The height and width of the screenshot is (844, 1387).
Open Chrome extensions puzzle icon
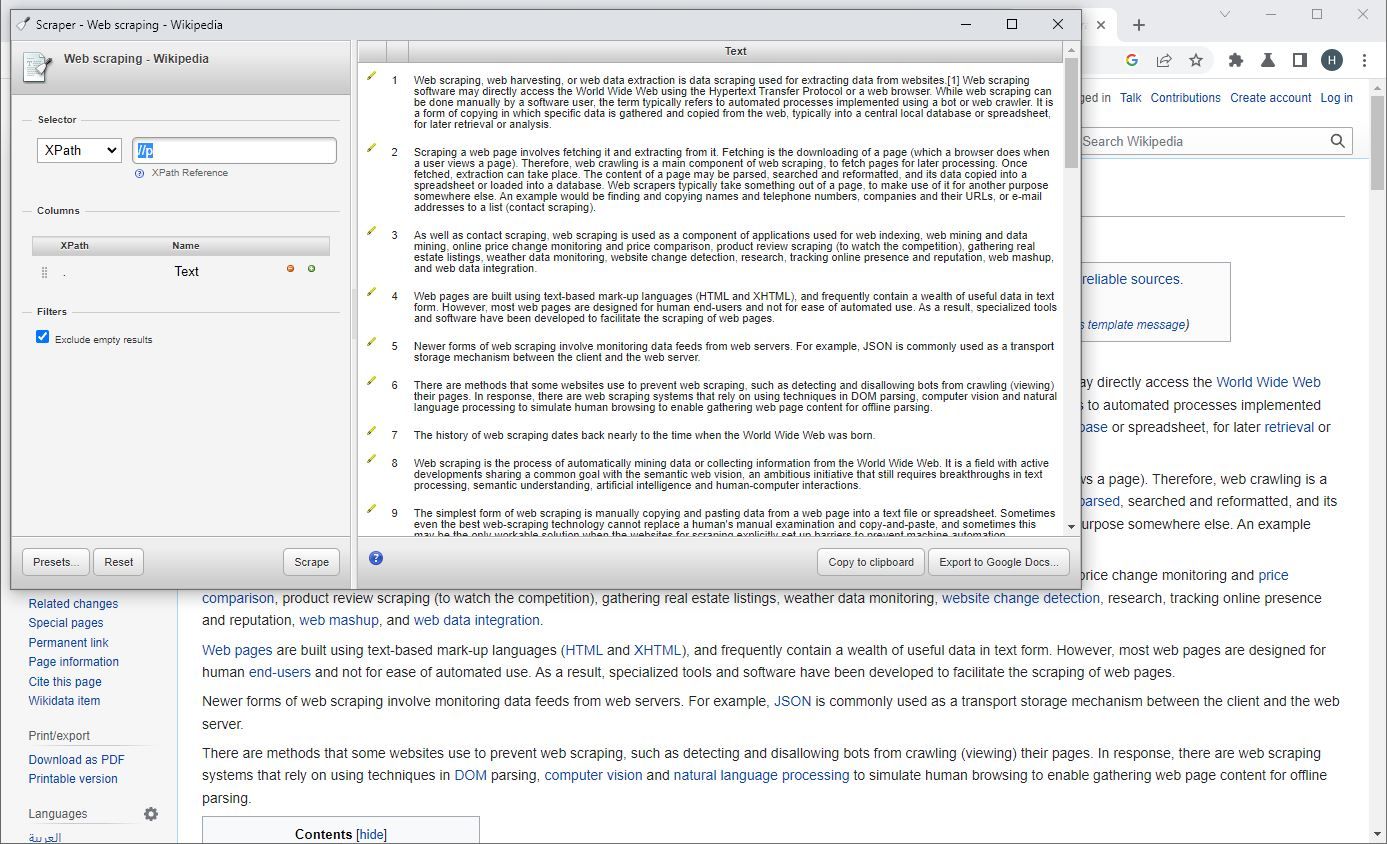coord(1236,60)
